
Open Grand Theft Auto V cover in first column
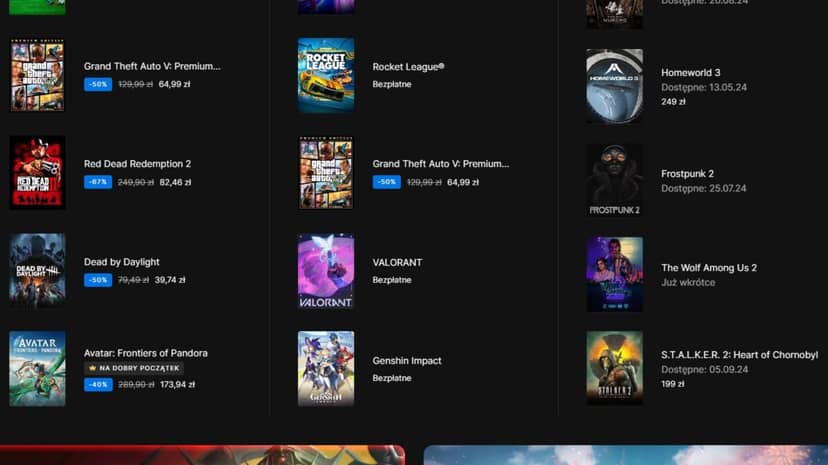click(x=37, y=75)
